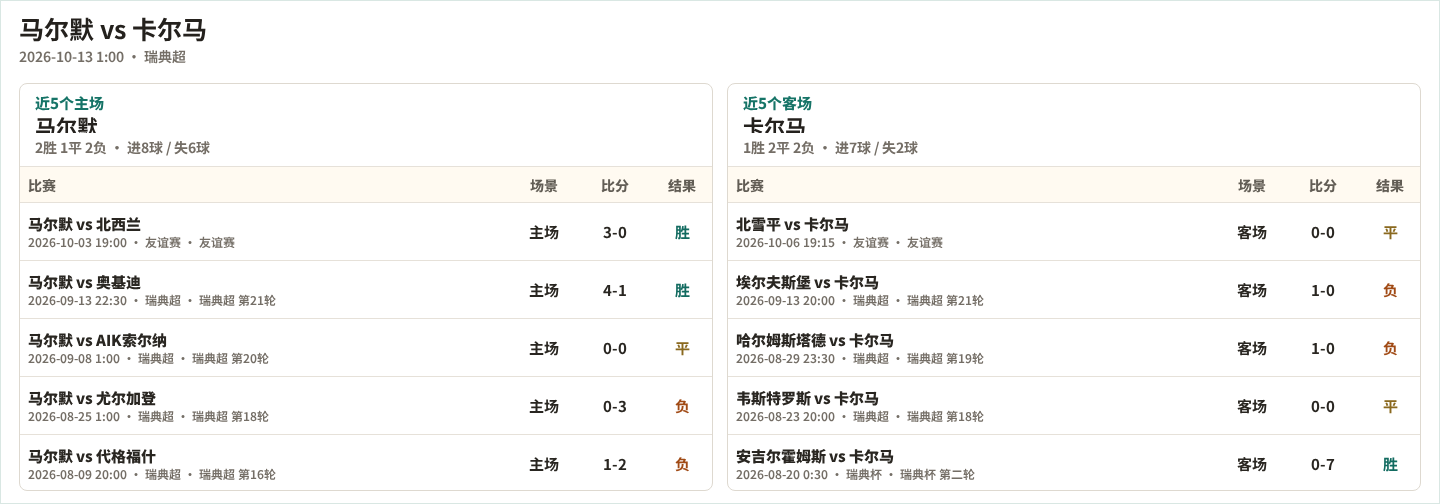
Task: Open match 韦斯特罗斯 vs 卡尔马
Action: [x=807, y=398]
